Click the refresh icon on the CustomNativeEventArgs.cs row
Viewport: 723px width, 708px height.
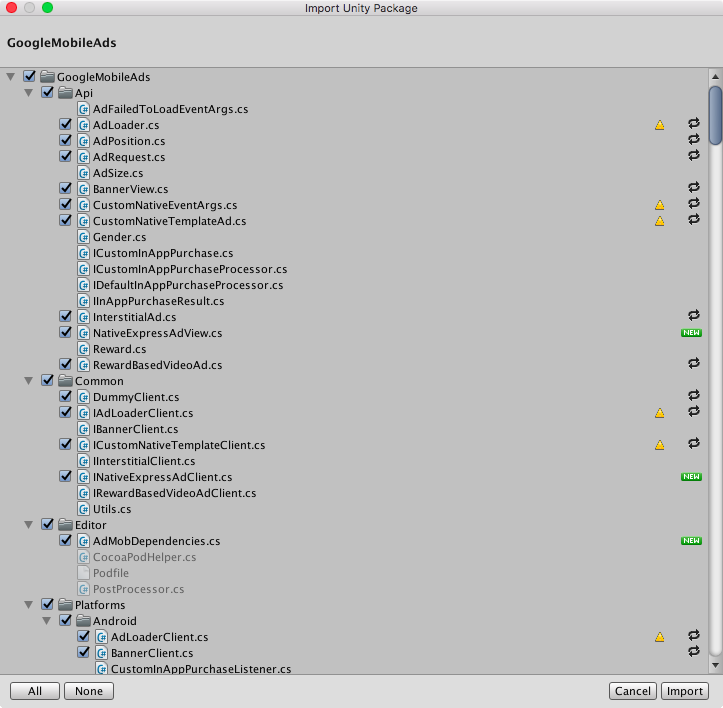tap(693, 203)
